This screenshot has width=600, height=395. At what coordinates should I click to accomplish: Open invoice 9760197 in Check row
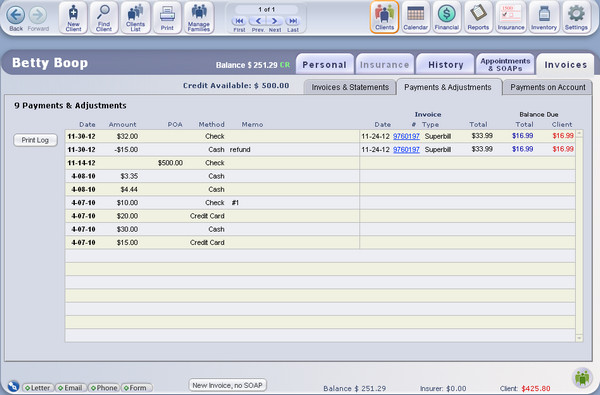(x=406, y=136)
